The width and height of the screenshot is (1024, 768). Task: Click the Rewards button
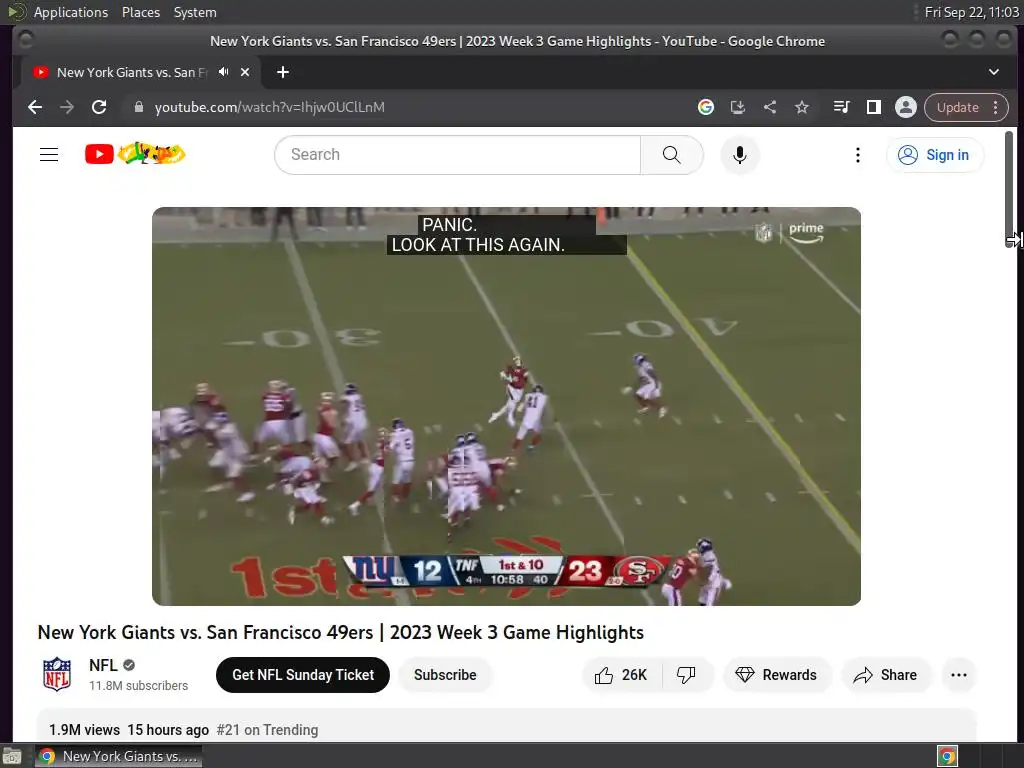[776, 675]
